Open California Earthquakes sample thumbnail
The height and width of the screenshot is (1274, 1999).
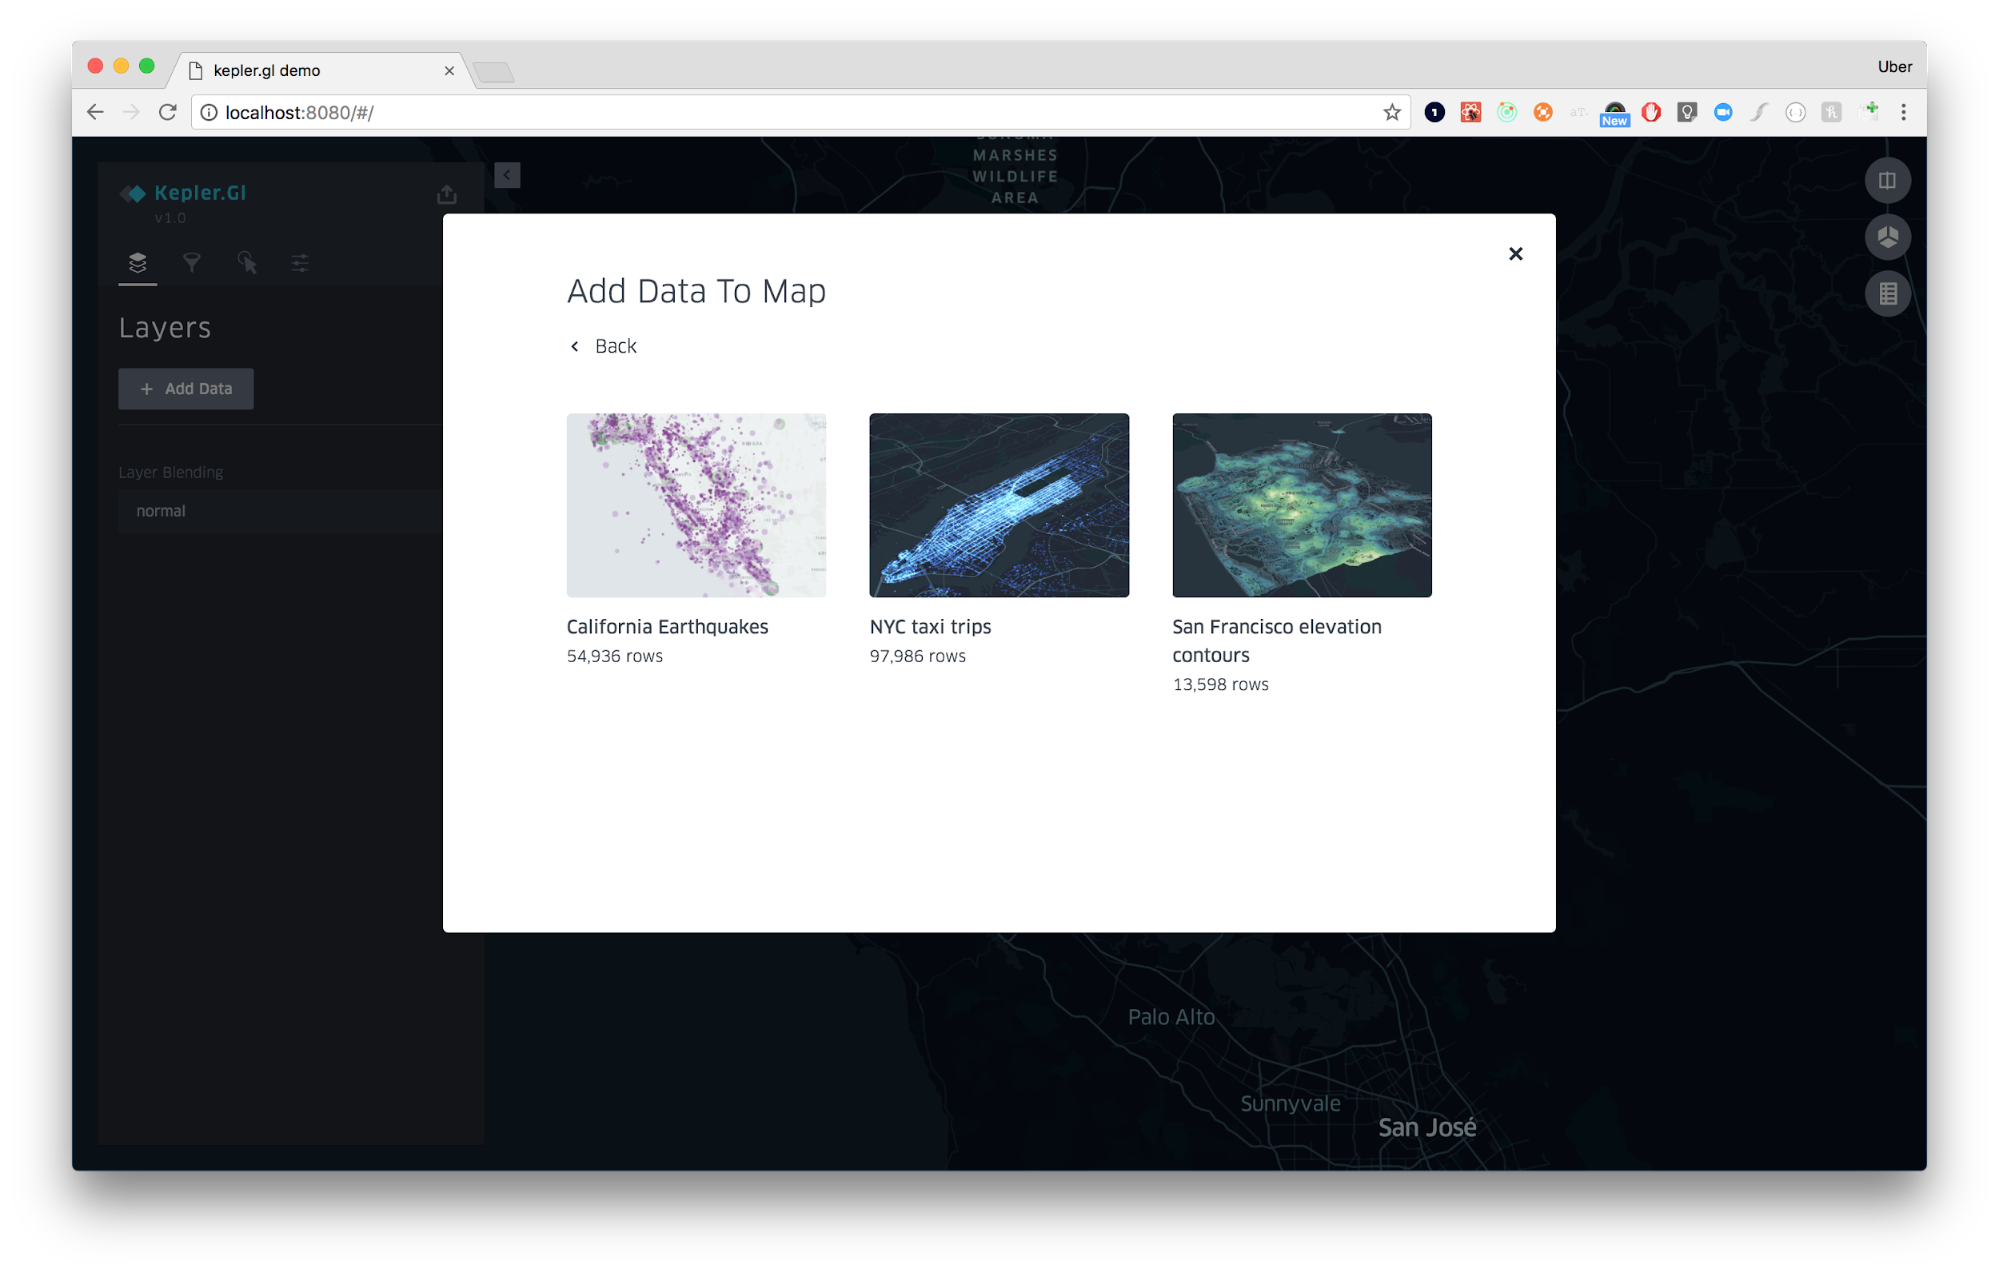coord(696,505)
